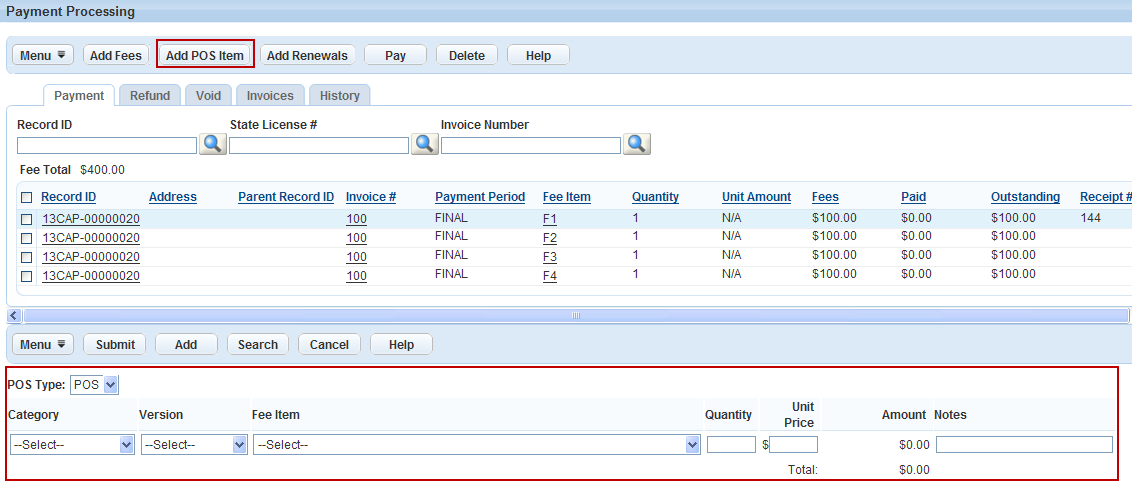Open the top Menu button dropdown
The image size is (1132, 482).
click(x=44, y=55)
